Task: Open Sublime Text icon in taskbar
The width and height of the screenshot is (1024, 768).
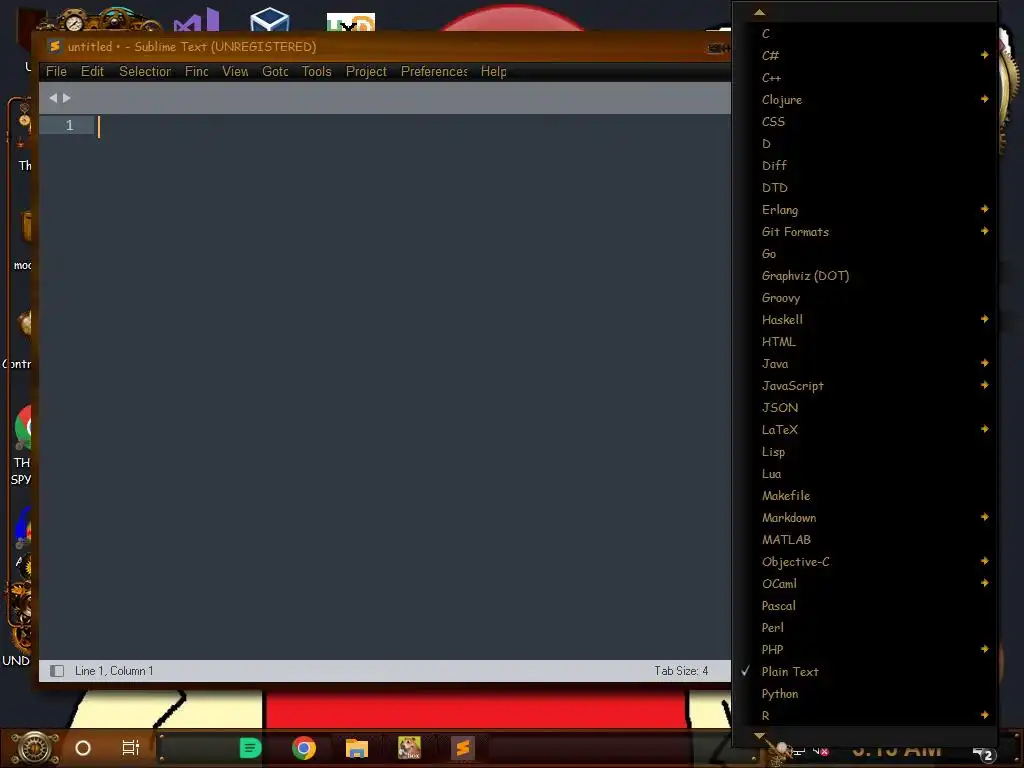Action: [462, 748]
